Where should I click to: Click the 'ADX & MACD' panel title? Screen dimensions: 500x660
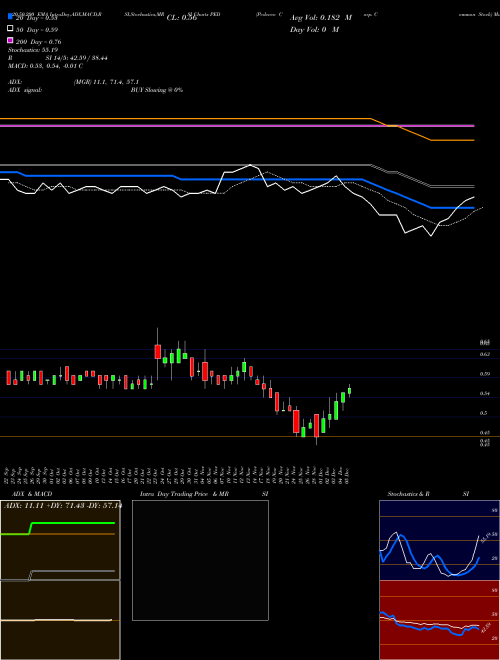[x=32, y=494]
